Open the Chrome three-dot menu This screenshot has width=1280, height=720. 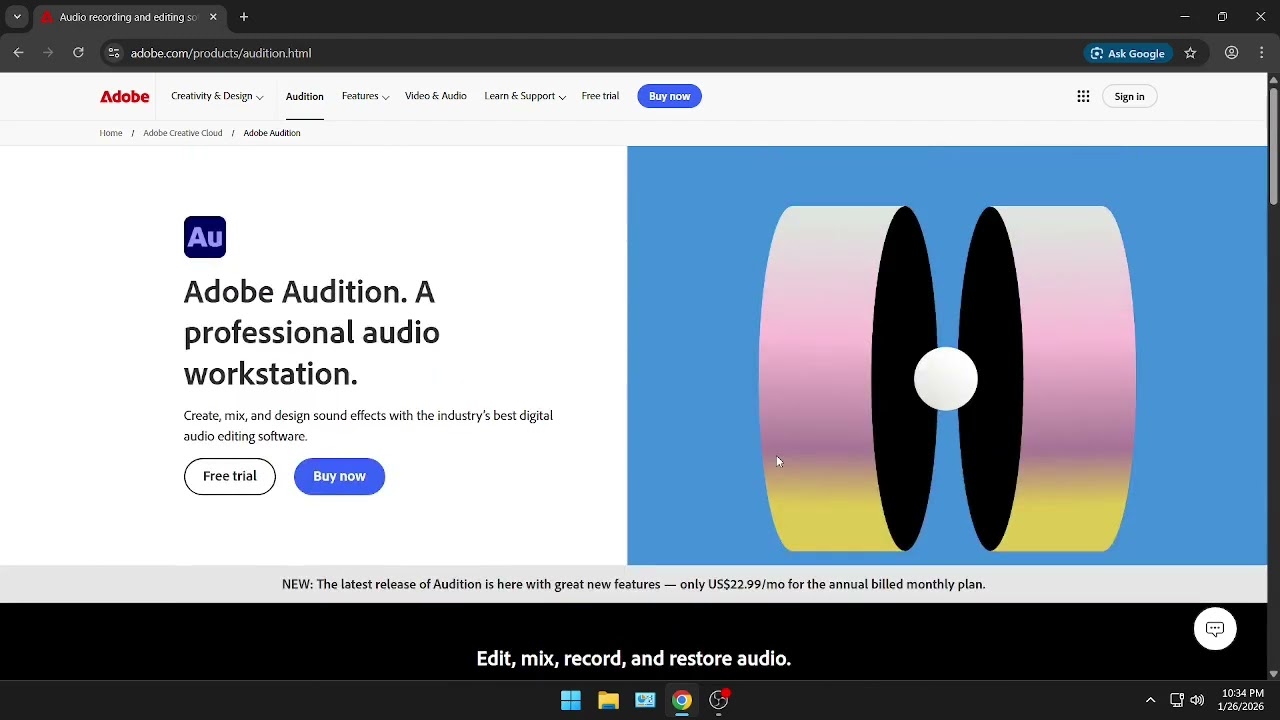(x=1261, y=53)
